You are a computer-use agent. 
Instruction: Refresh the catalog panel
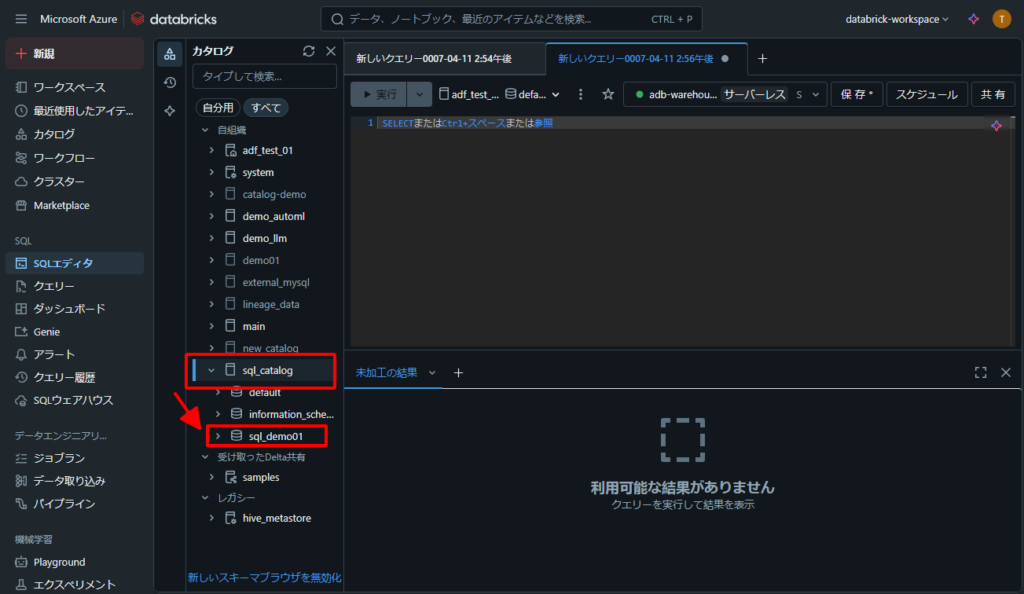[309, 51]
